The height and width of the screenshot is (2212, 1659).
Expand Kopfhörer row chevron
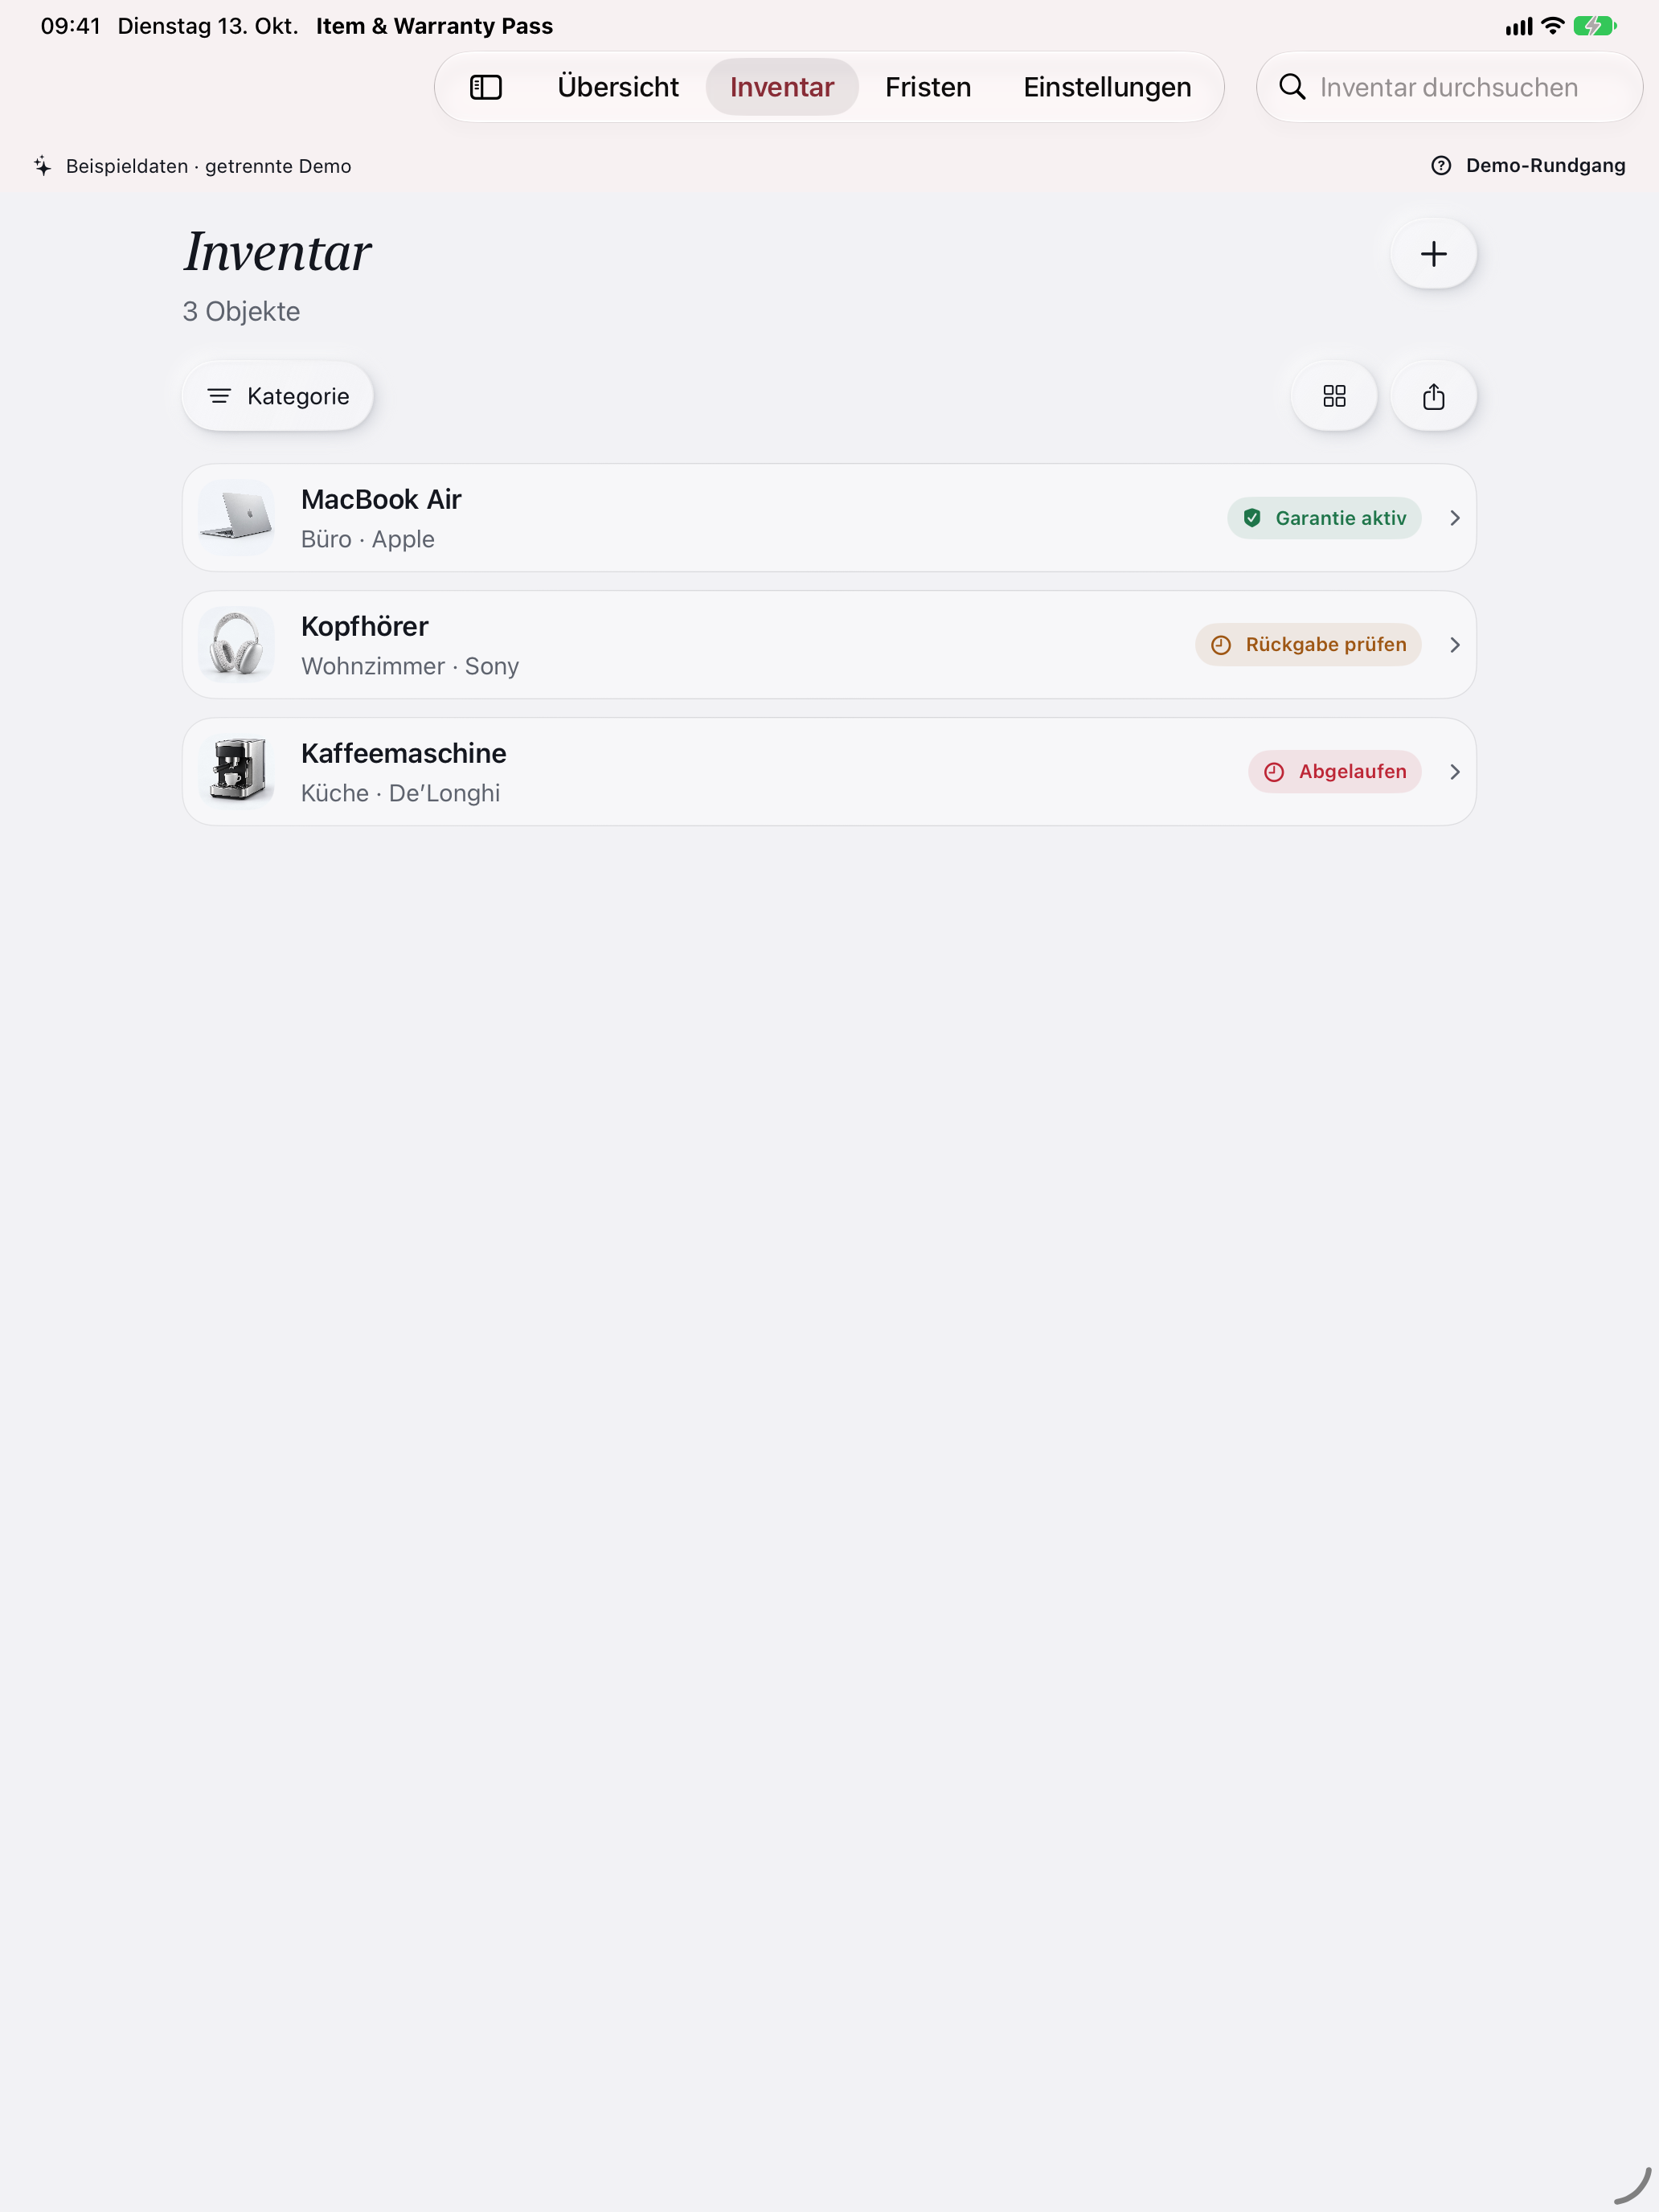1454,645
